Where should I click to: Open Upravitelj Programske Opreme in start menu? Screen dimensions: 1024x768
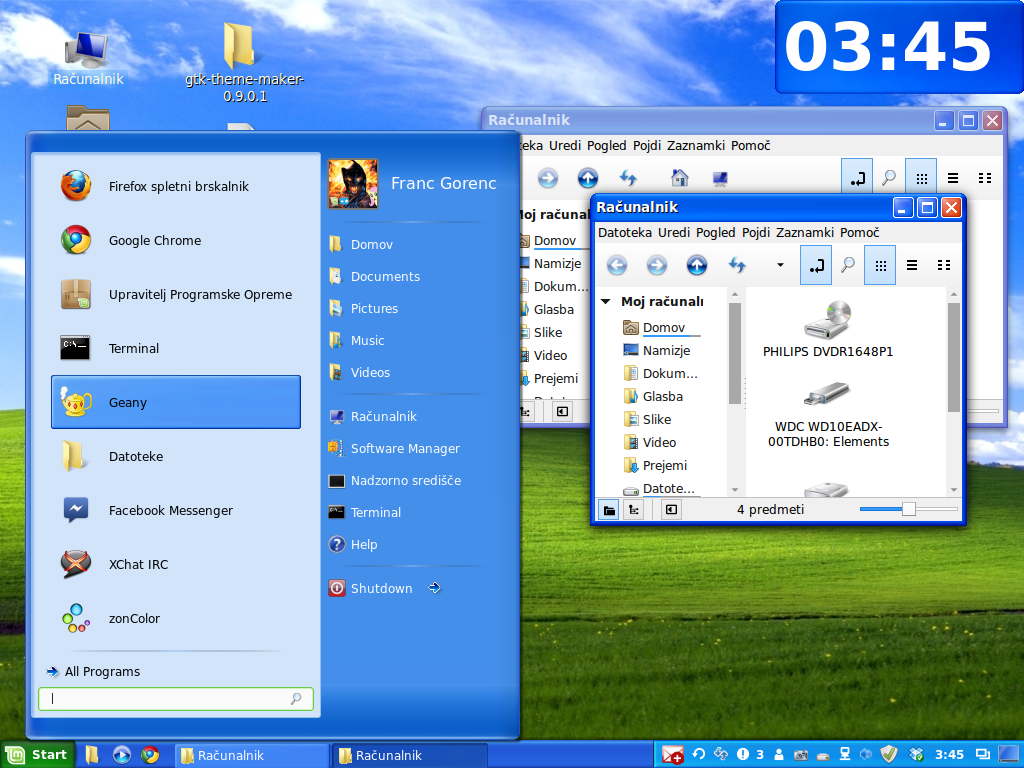pyautogui.click(x=176, y=295)
